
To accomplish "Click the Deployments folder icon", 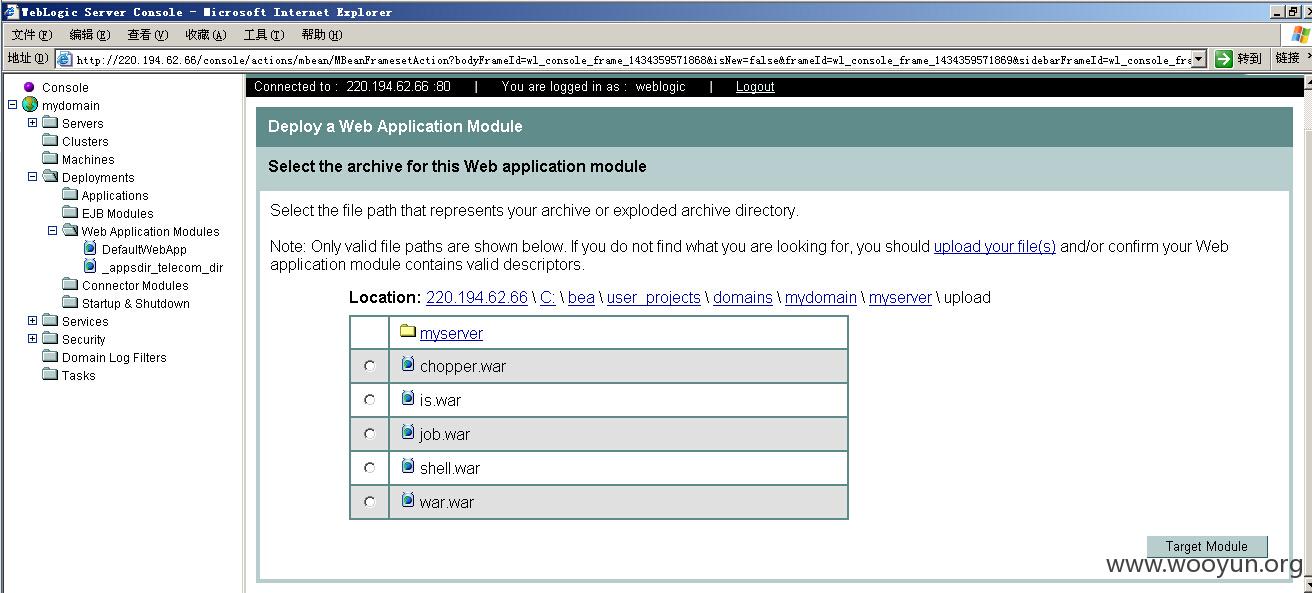I will coord(50,177).
